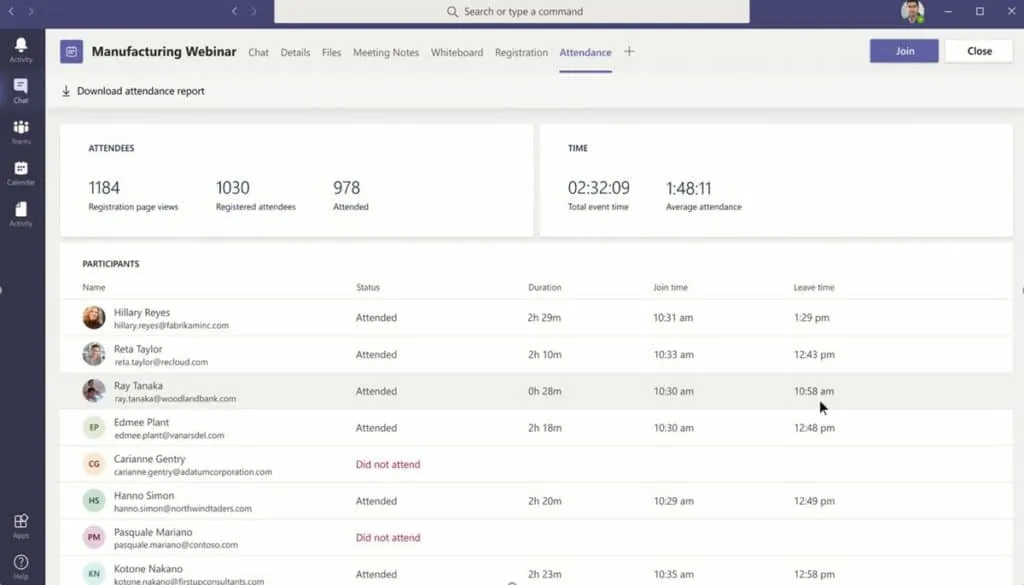Switch to the Registration tab
The height and width of the screenshot is (585, 1024).
(520, 52)
